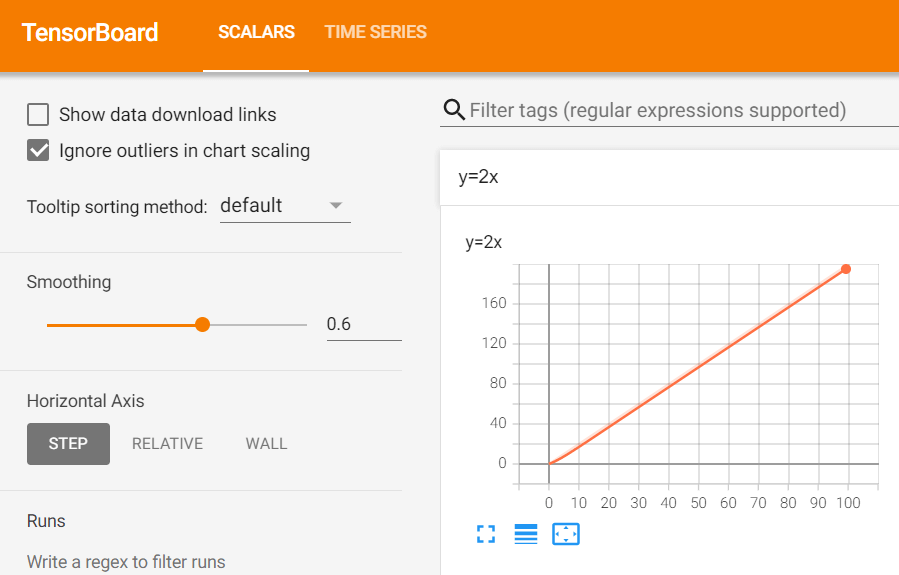Click the TensorBoard logo title
Viewport: 899px width, 575px height.
point(90,33)
